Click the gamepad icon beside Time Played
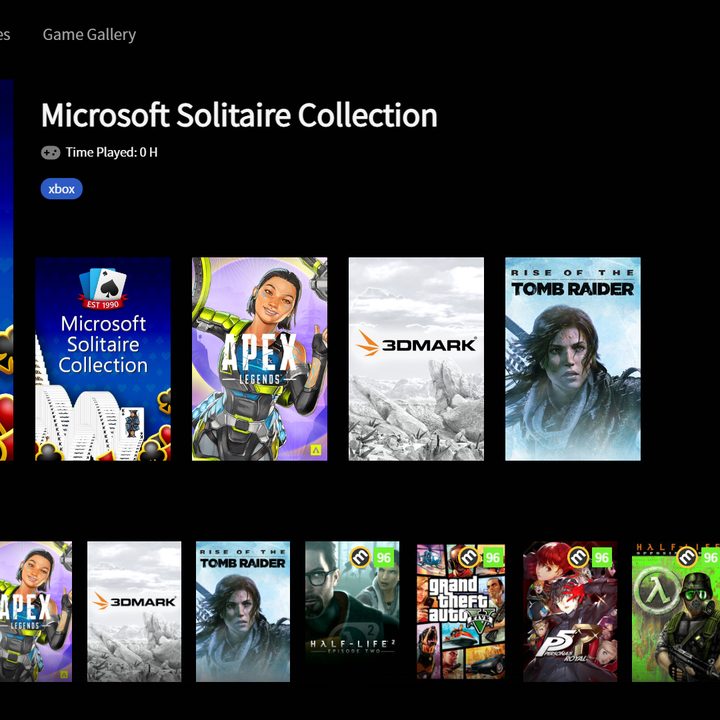 pyautogui.click(x=51, y=152)
